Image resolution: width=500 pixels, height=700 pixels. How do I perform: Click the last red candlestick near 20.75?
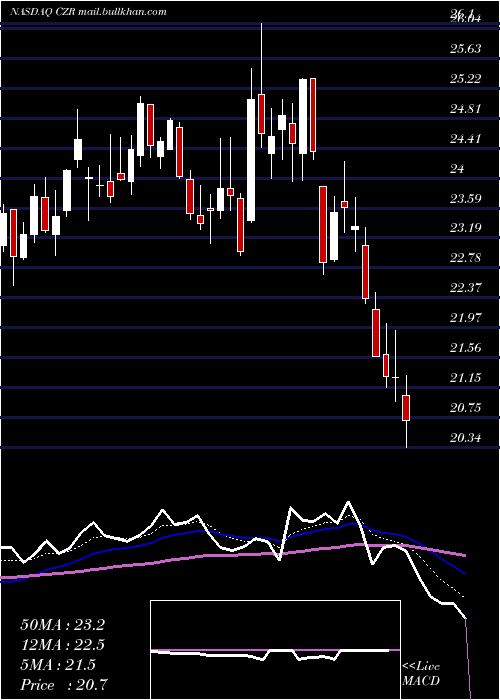tap(406, 408)
